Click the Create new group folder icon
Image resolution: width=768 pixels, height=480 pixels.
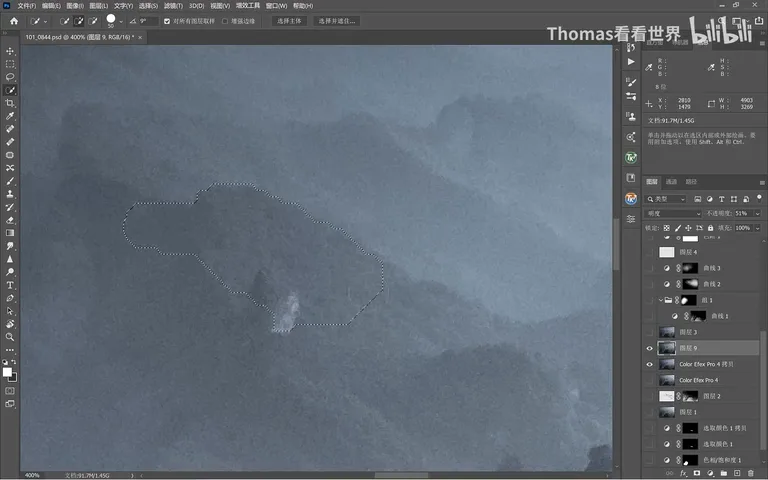coord(723,473)
